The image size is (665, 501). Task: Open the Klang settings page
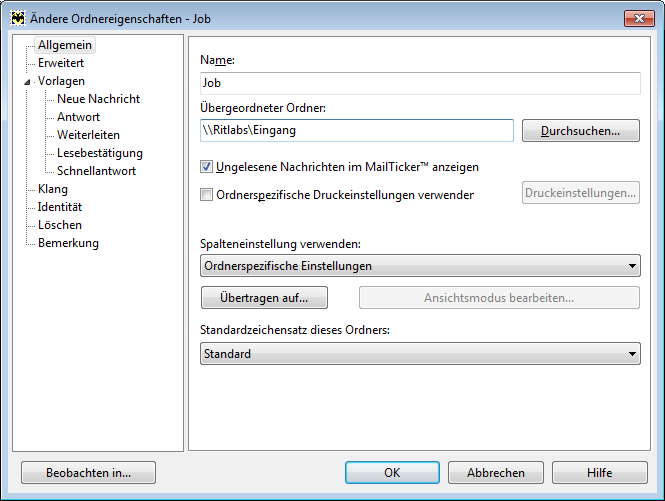click(x=53, y=189)
